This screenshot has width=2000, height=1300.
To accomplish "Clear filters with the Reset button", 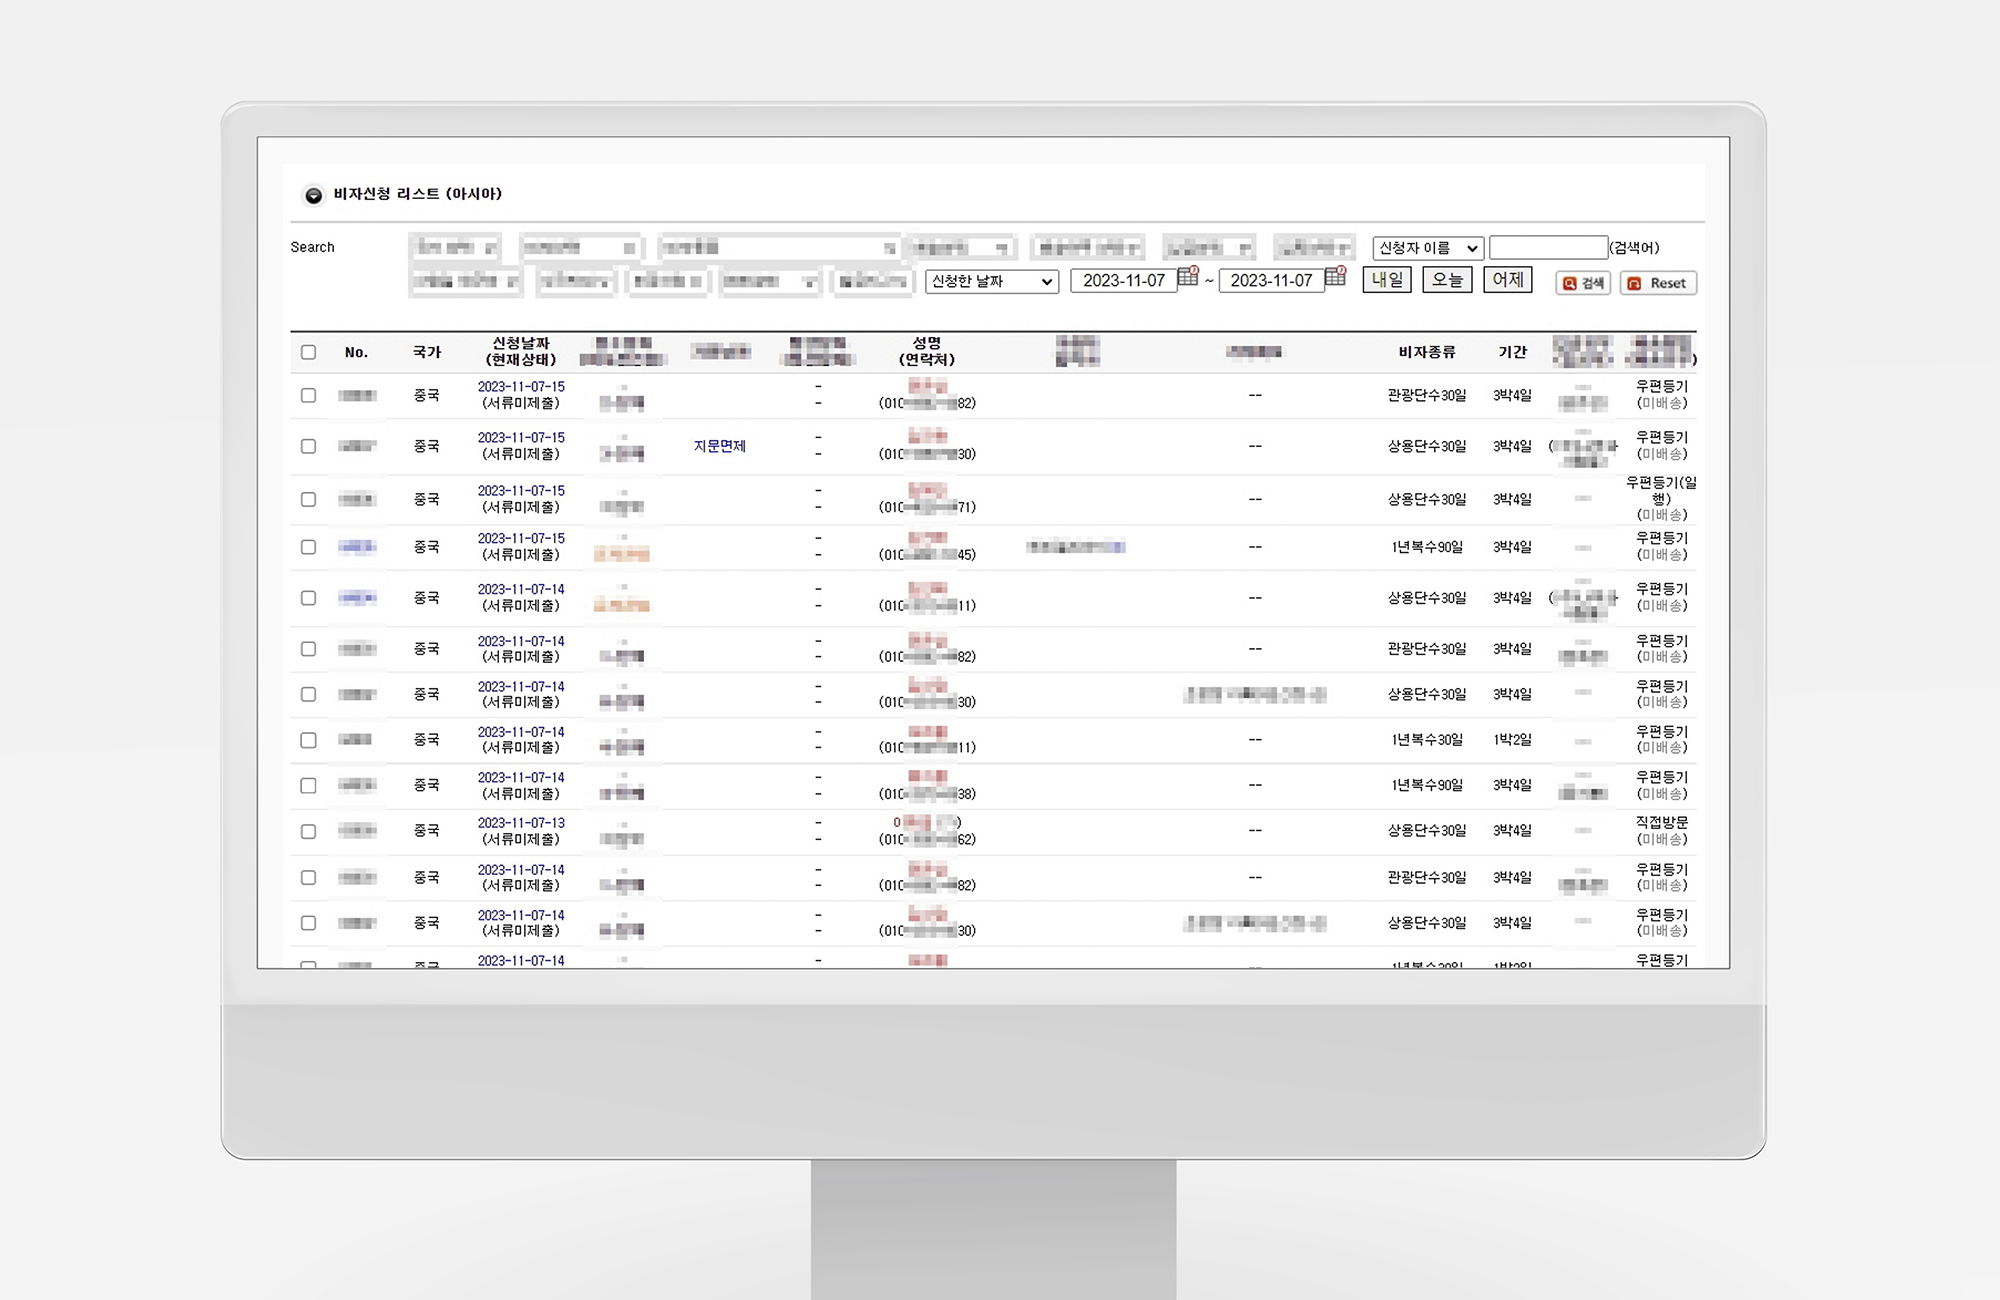I will pos(1658,283).
